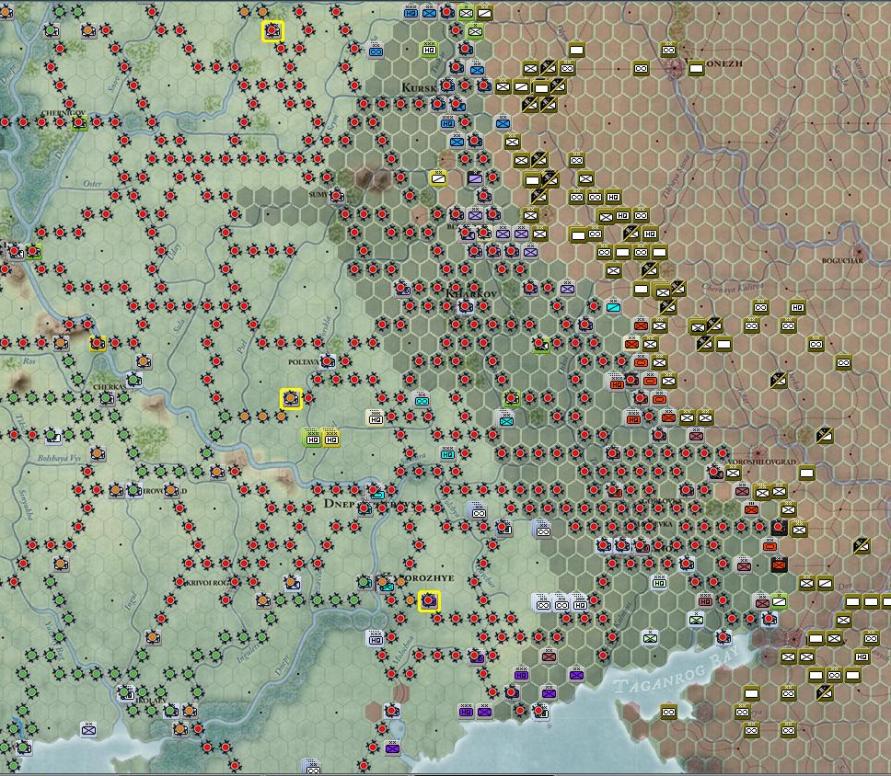891x776 pixels.
Task: Select the black counter with red rectangle symbol
Action: [778, 565]
